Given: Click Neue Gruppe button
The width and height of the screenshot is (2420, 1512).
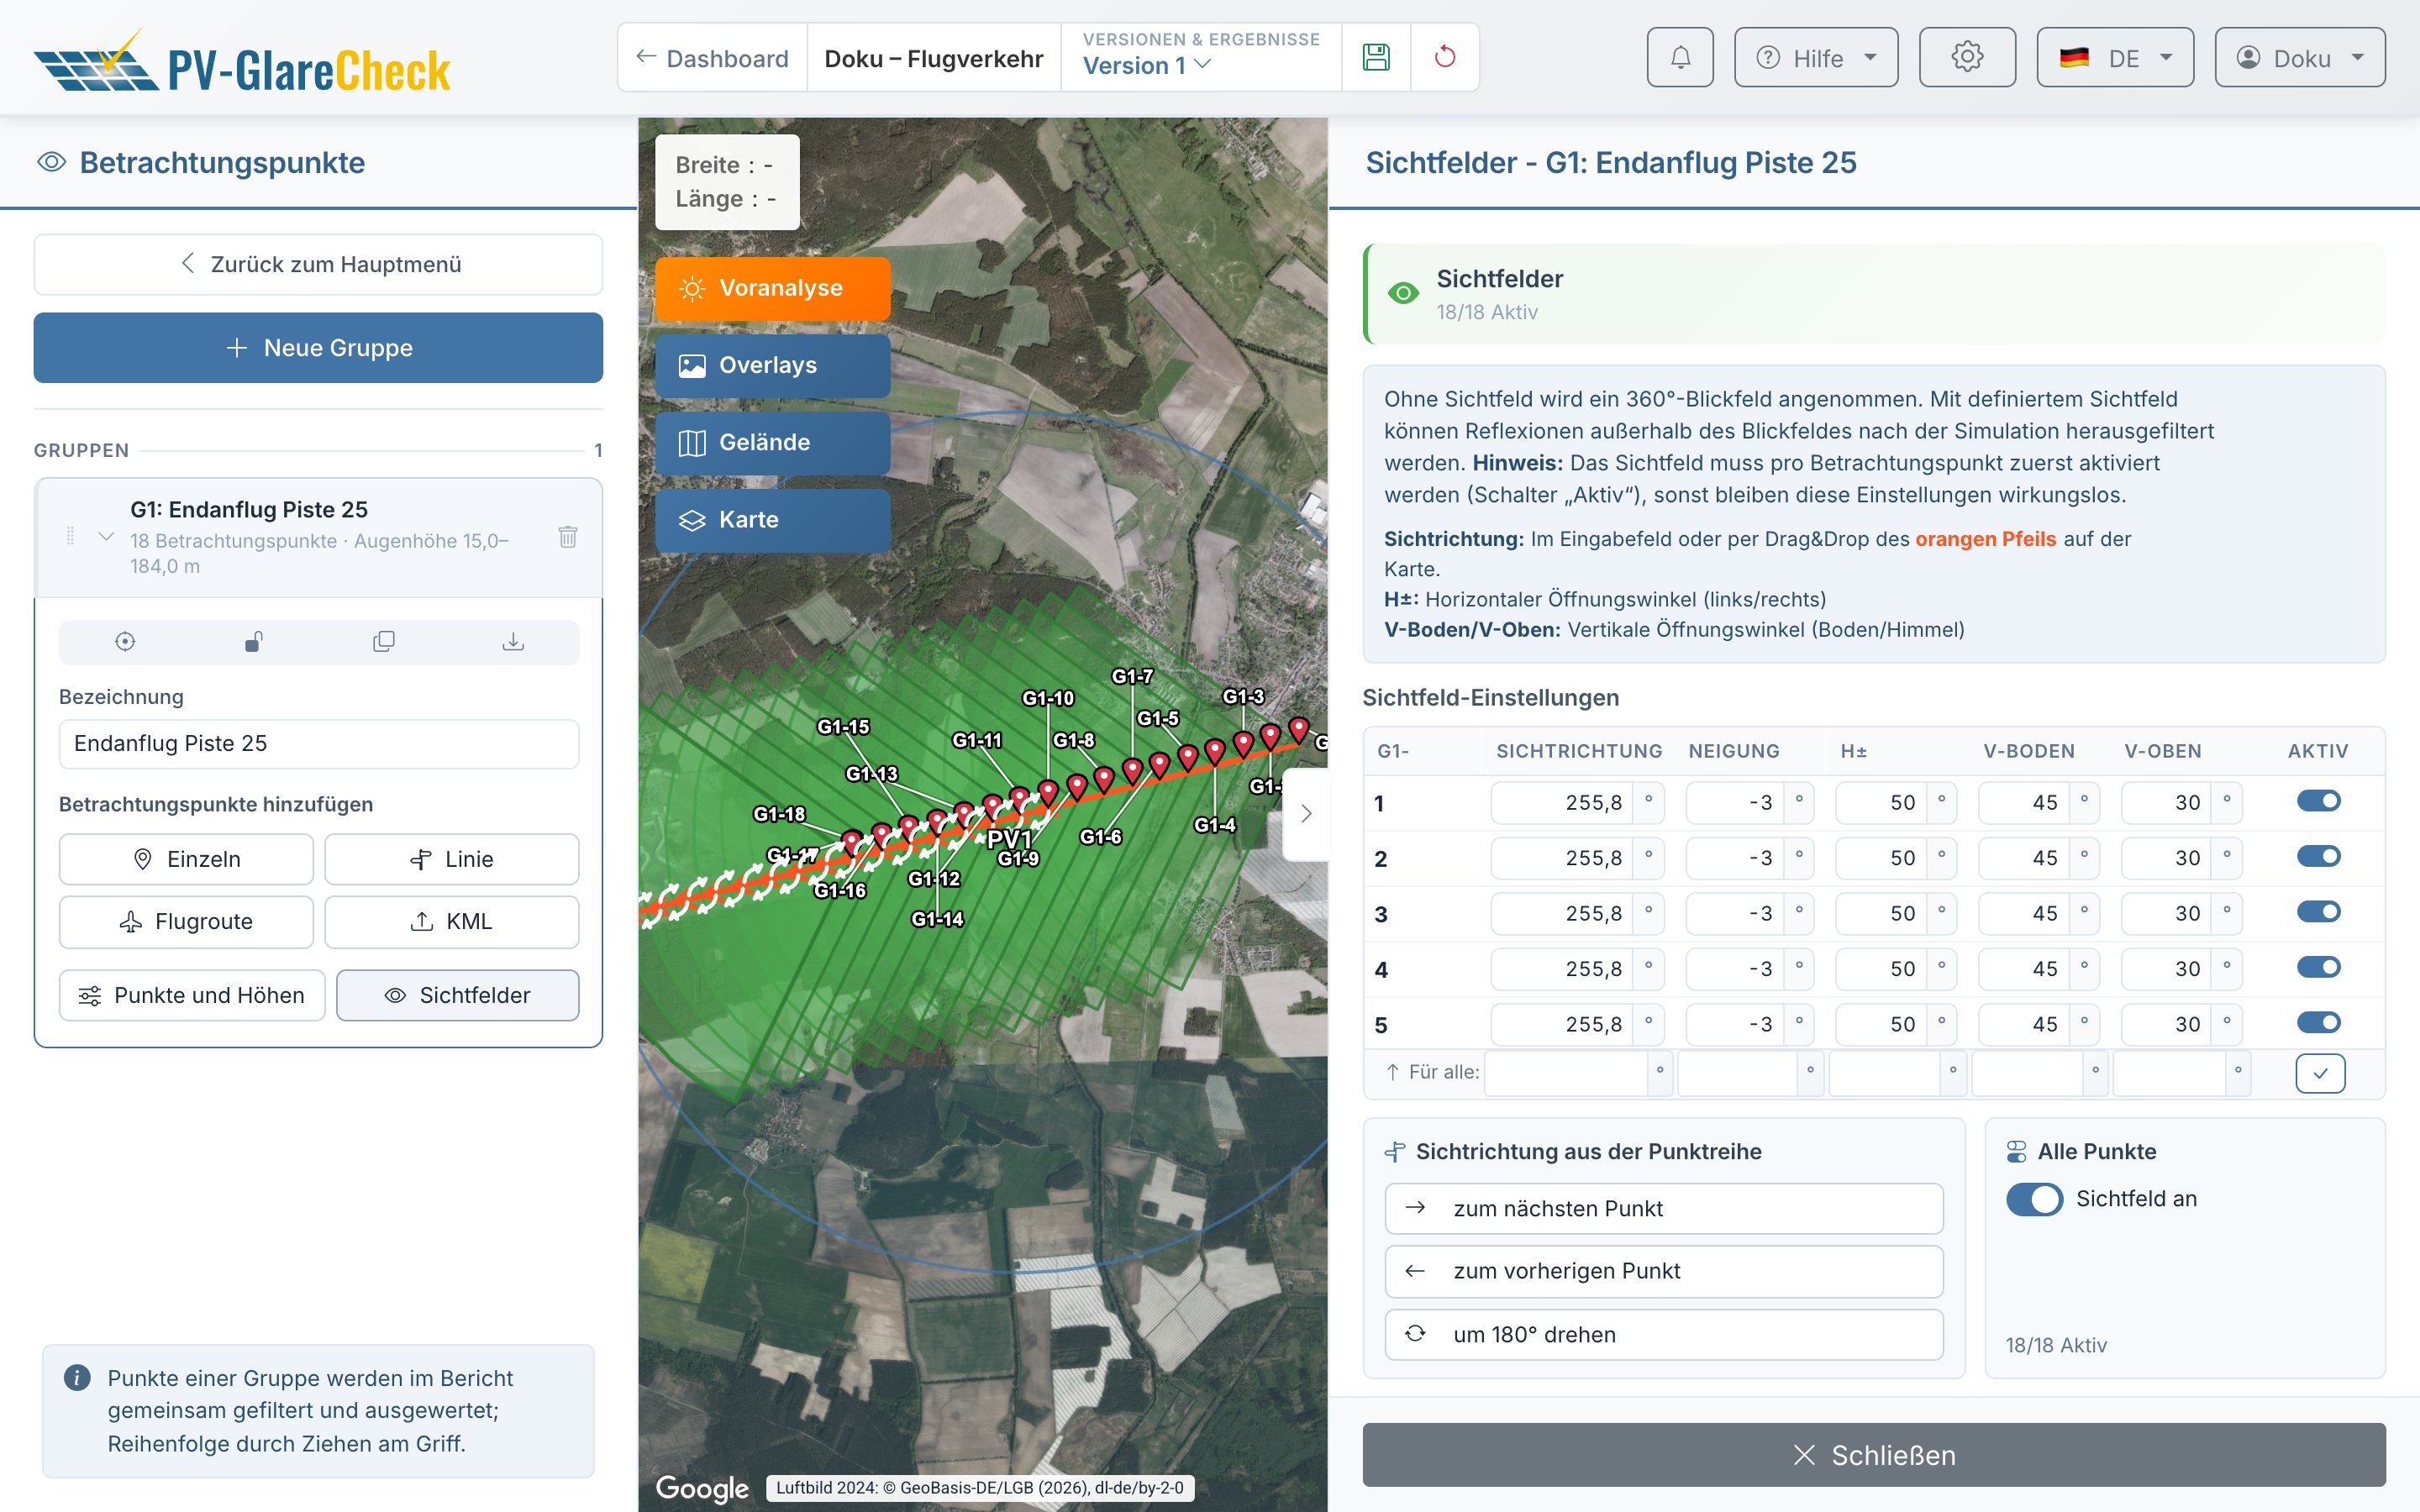Looking at the screenshot, I should tap(318, 348).
